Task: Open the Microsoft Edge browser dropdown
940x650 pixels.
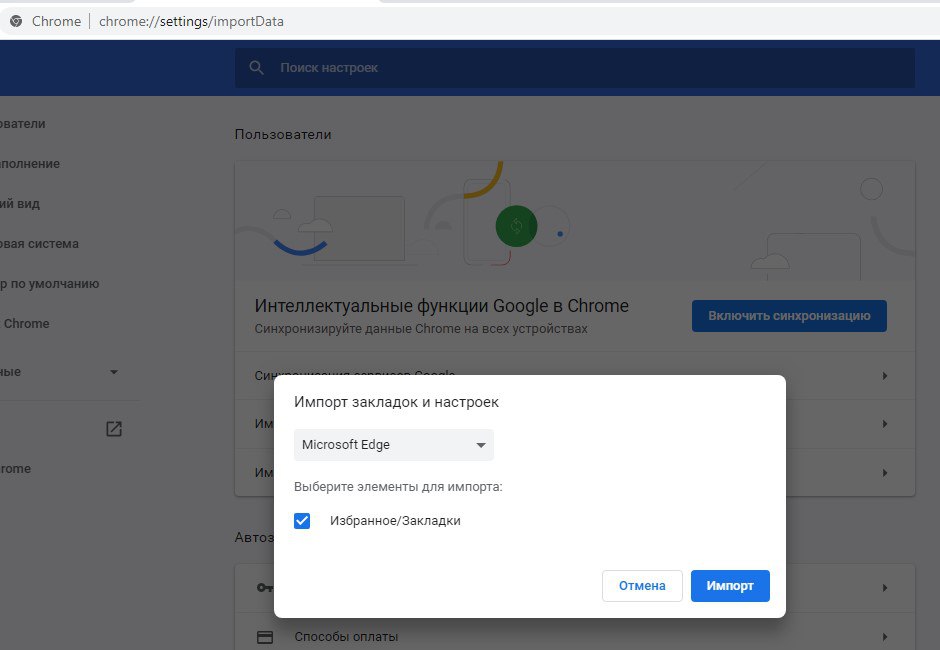Action: pyautogui.click(x=394, y=445)
